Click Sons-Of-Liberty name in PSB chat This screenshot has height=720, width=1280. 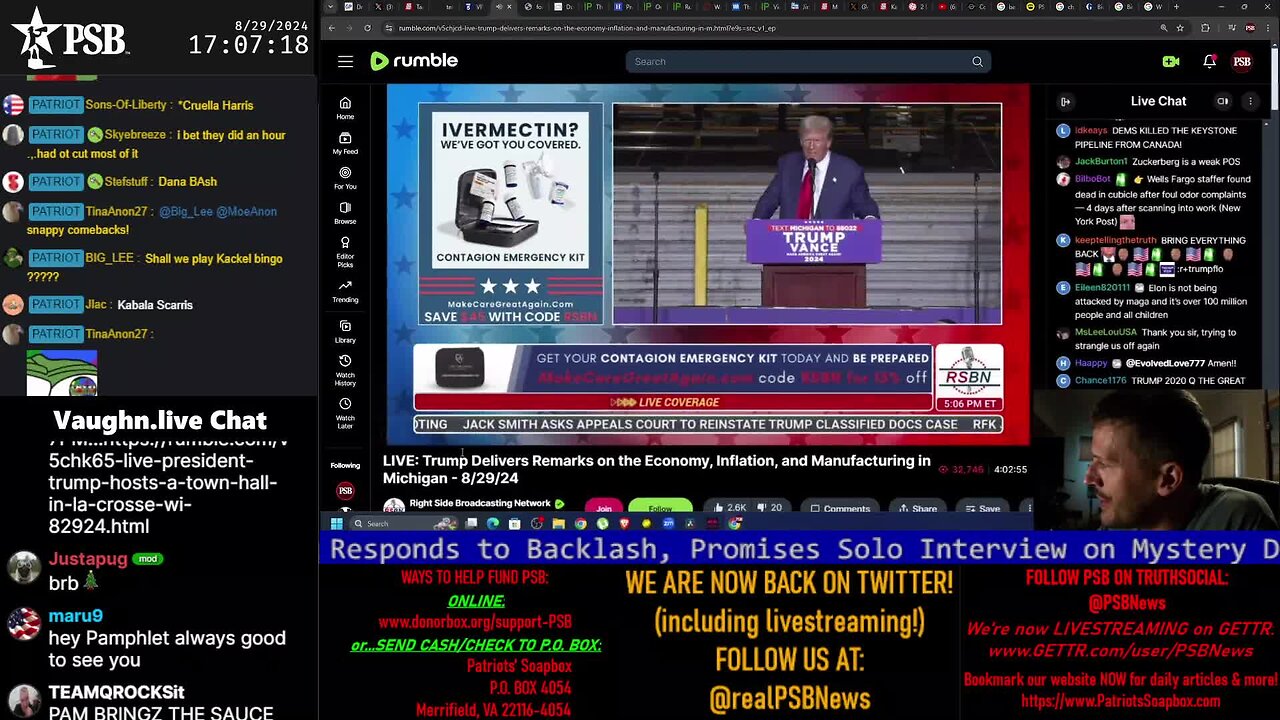click(x=126, y=105)
